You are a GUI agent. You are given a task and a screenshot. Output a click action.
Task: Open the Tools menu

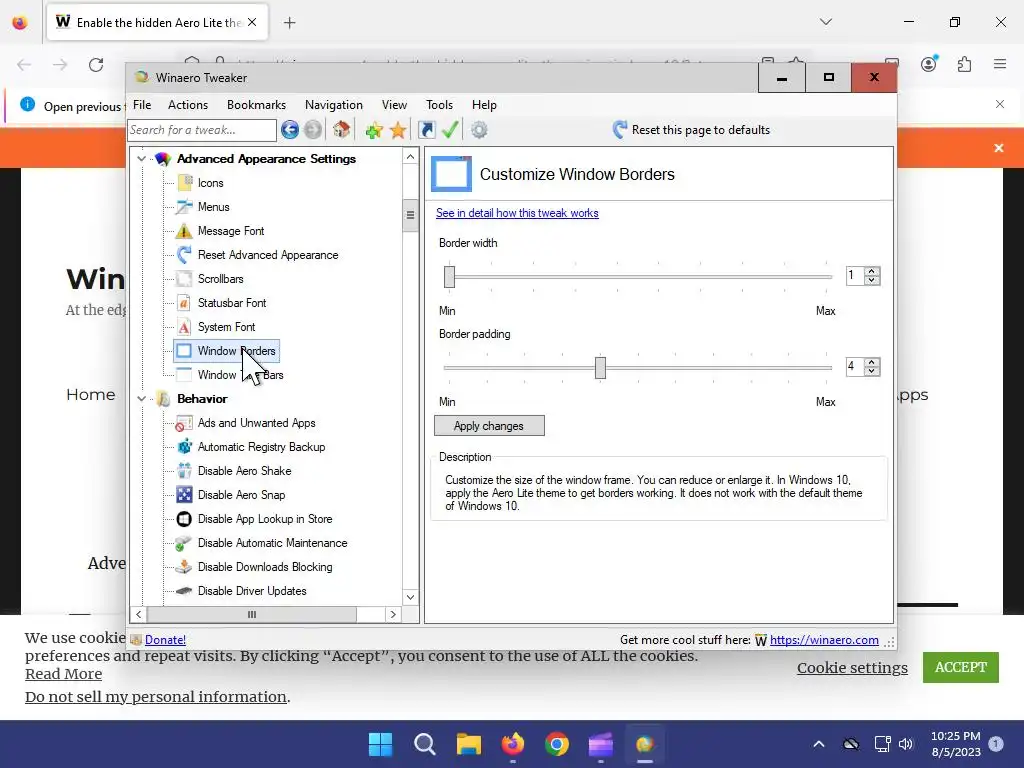[x=440, y=105]
